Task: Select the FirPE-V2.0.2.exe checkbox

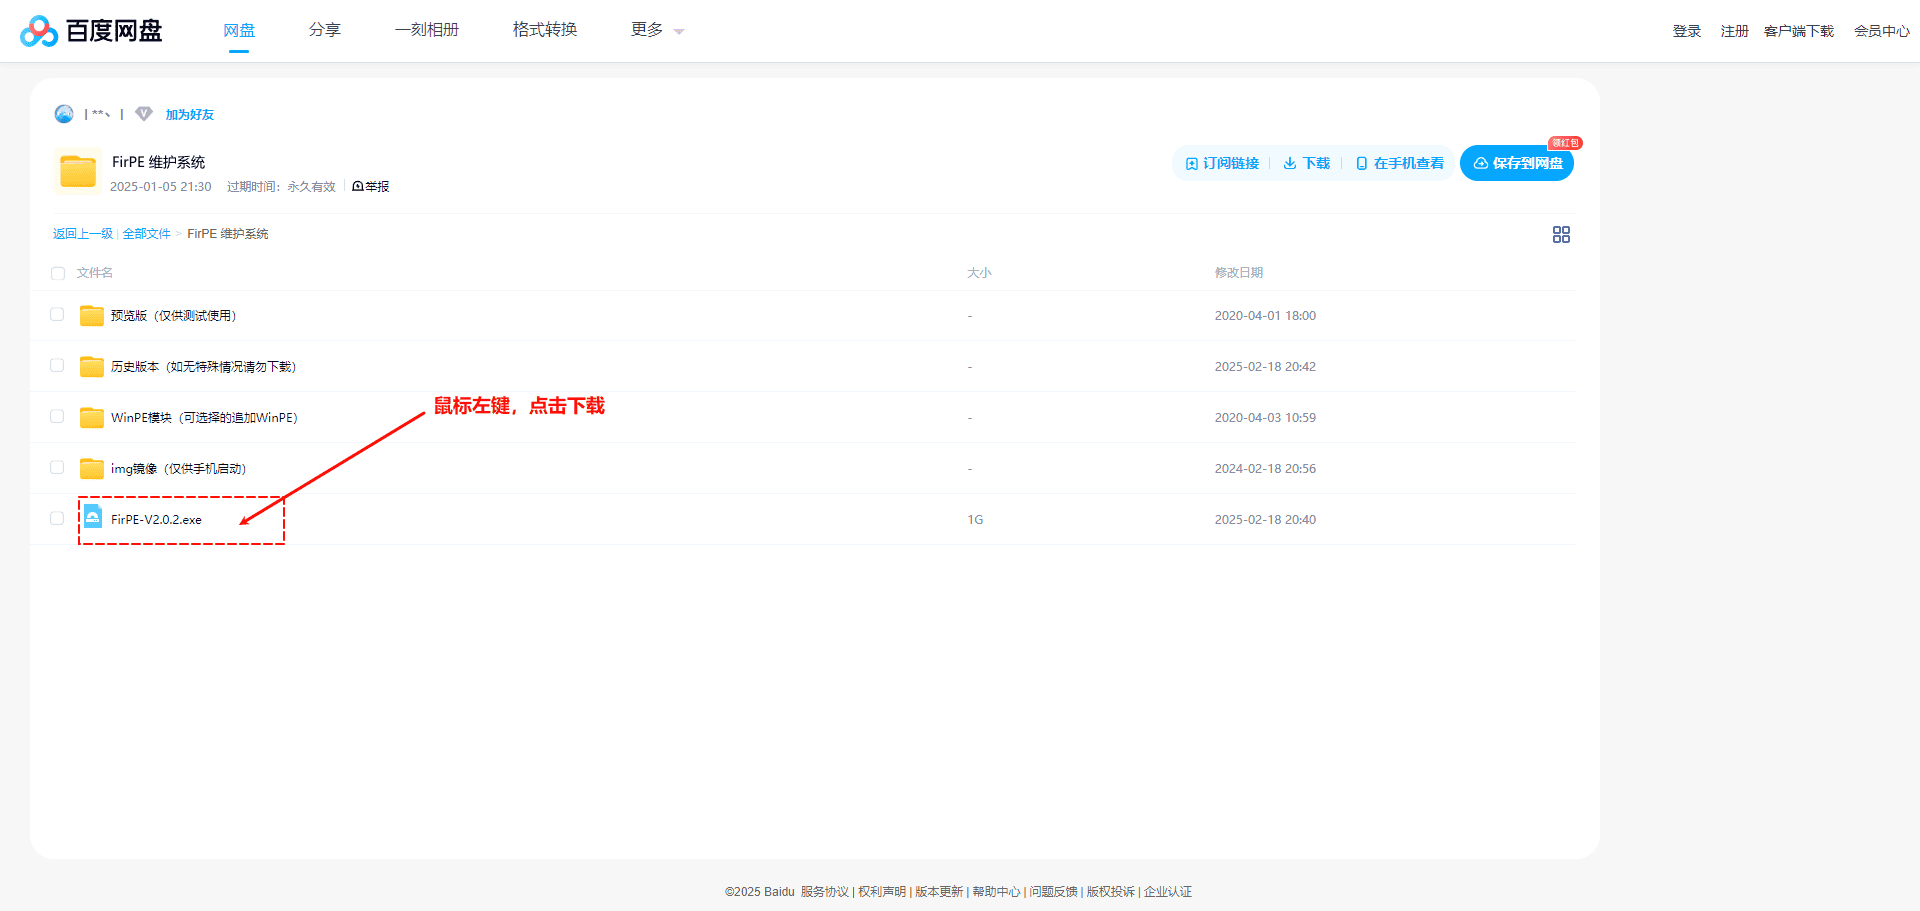Action: pyautogui.click(x=57, y=519)
